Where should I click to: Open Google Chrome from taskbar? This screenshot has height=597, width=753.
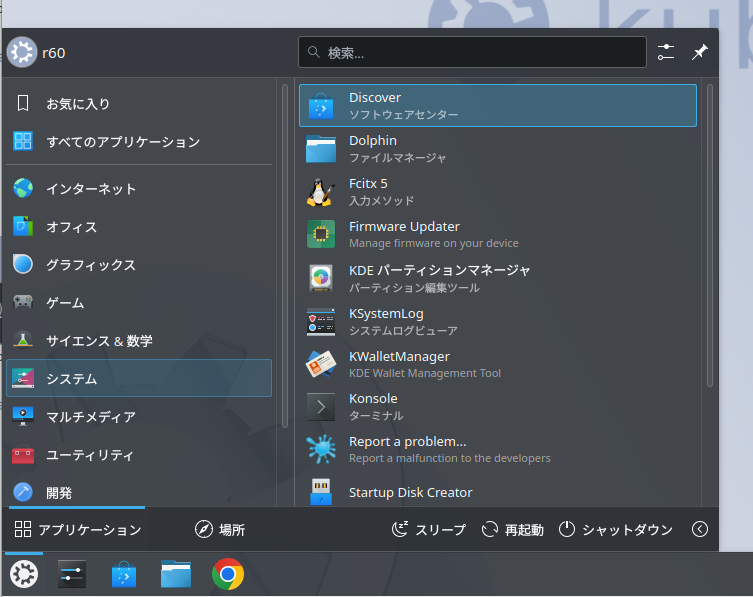pyautogui.click(x=228, y=574)
